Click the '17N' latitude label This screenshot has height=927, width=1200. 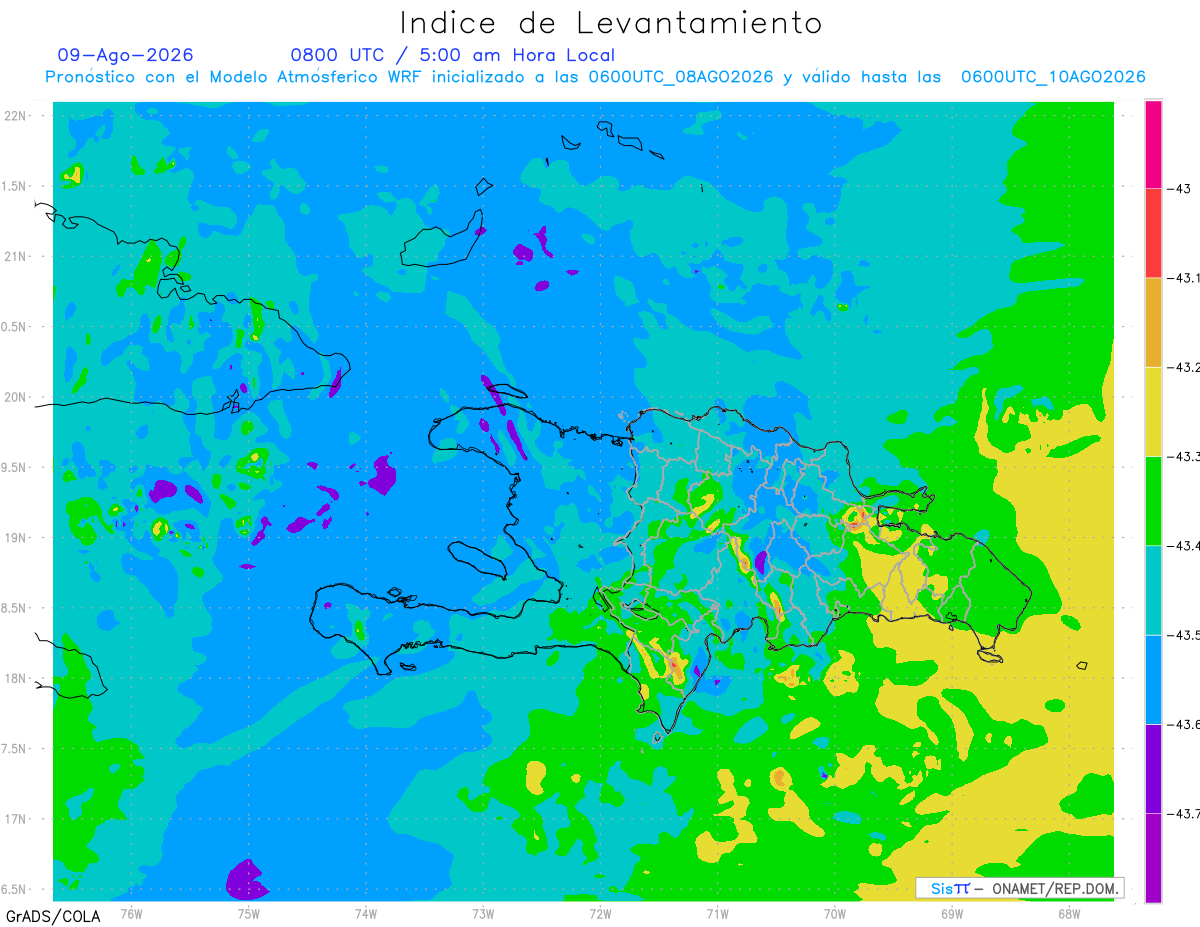17,819
